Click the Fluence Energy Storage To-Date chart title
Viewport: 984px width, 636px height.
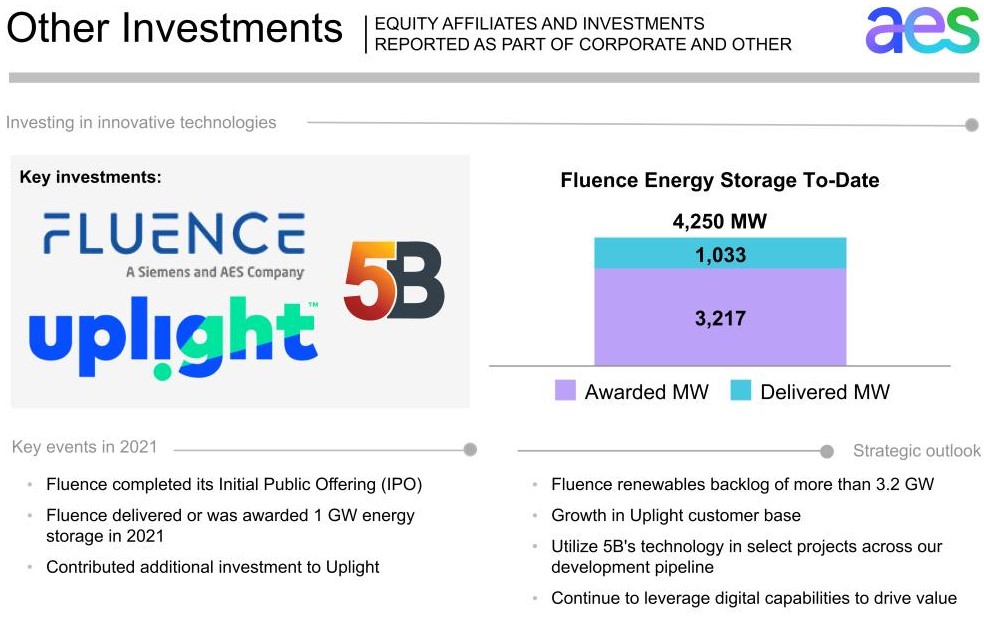pyautogui.click(x=720, y=181)
